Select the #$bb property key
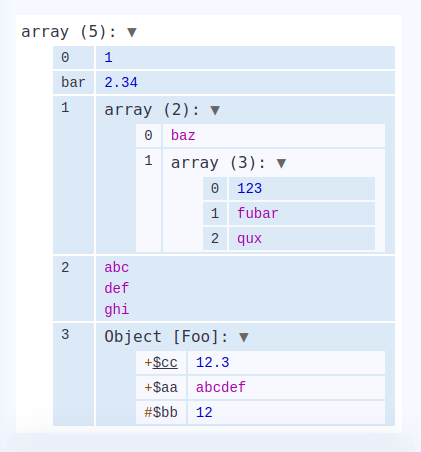This screenshot has width=421, height=452. point(161,412)
